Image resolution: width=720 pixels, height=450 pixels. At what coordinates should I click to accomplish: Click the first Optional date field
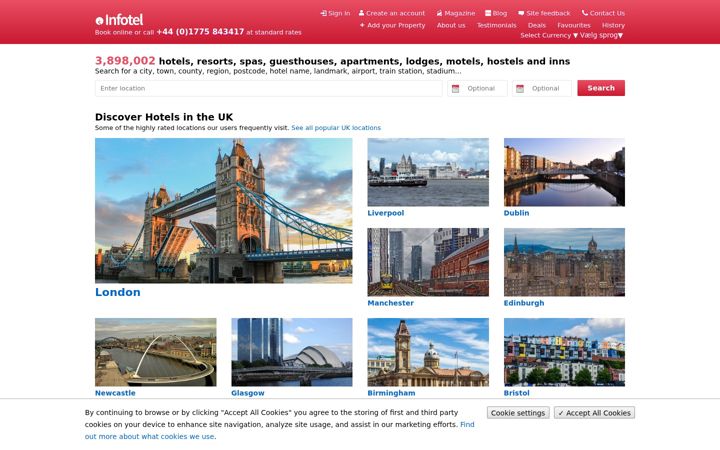pyautogui.click(x=478, y=88)
